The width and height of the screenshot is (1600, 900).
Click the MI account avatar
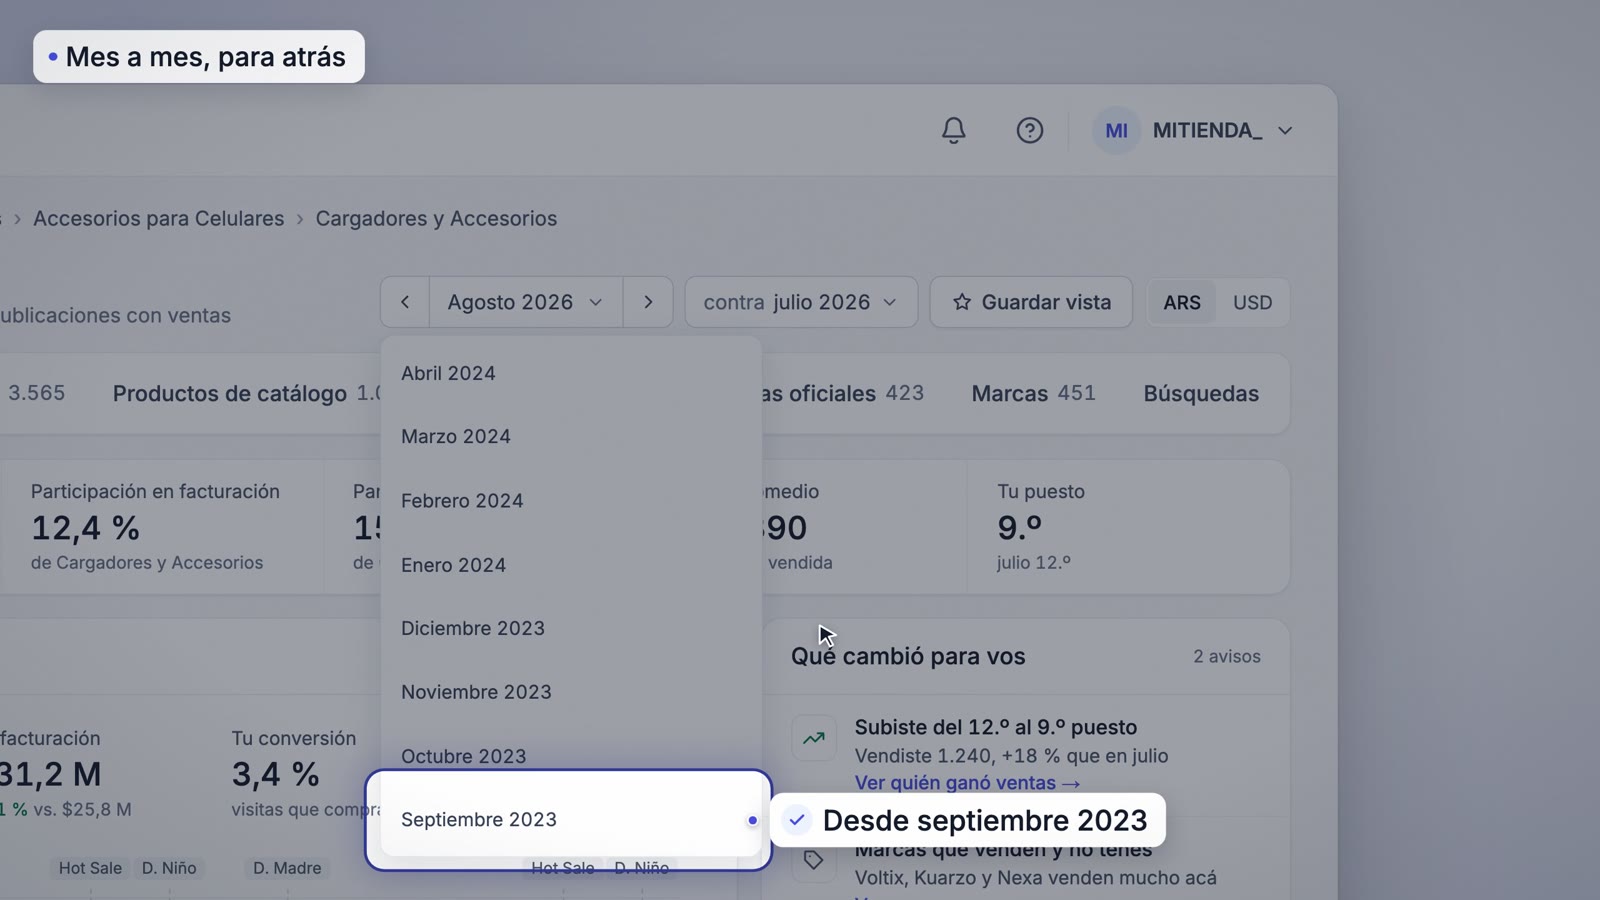(x=1116, y=130)
